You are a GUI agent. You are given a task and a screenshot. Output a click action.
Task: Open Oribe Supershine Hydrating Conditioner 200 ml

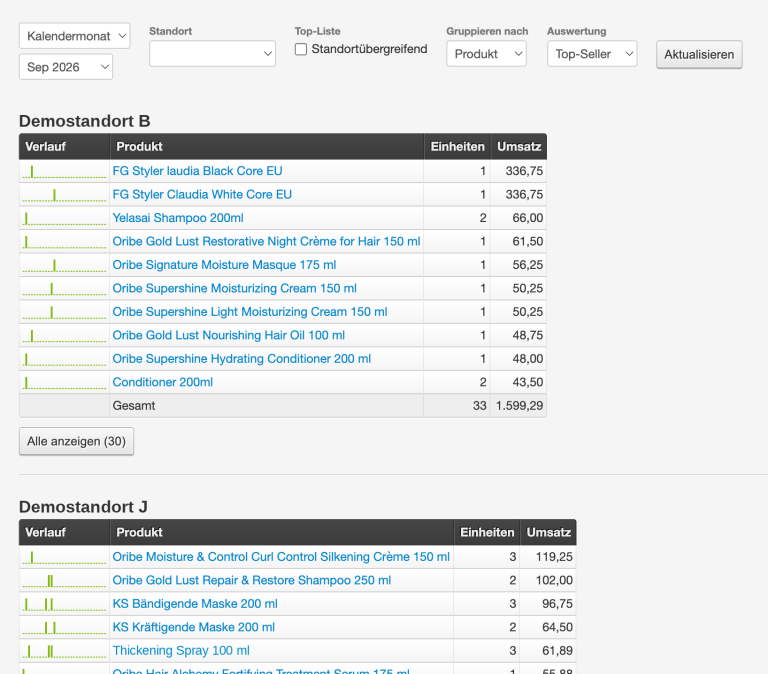[x=242, y=359]
